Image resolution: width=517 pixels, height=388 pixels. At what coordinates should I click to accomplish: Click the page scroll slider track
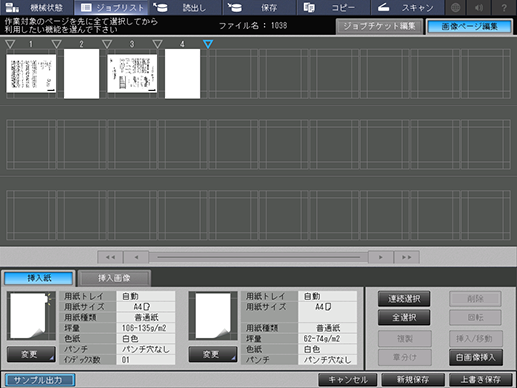(x=258, y=257)
